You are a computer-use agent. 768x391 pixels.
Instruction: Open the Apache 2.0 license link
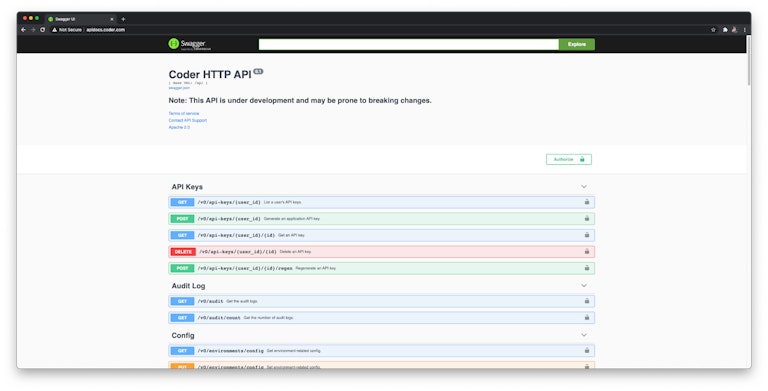(179, 127)
